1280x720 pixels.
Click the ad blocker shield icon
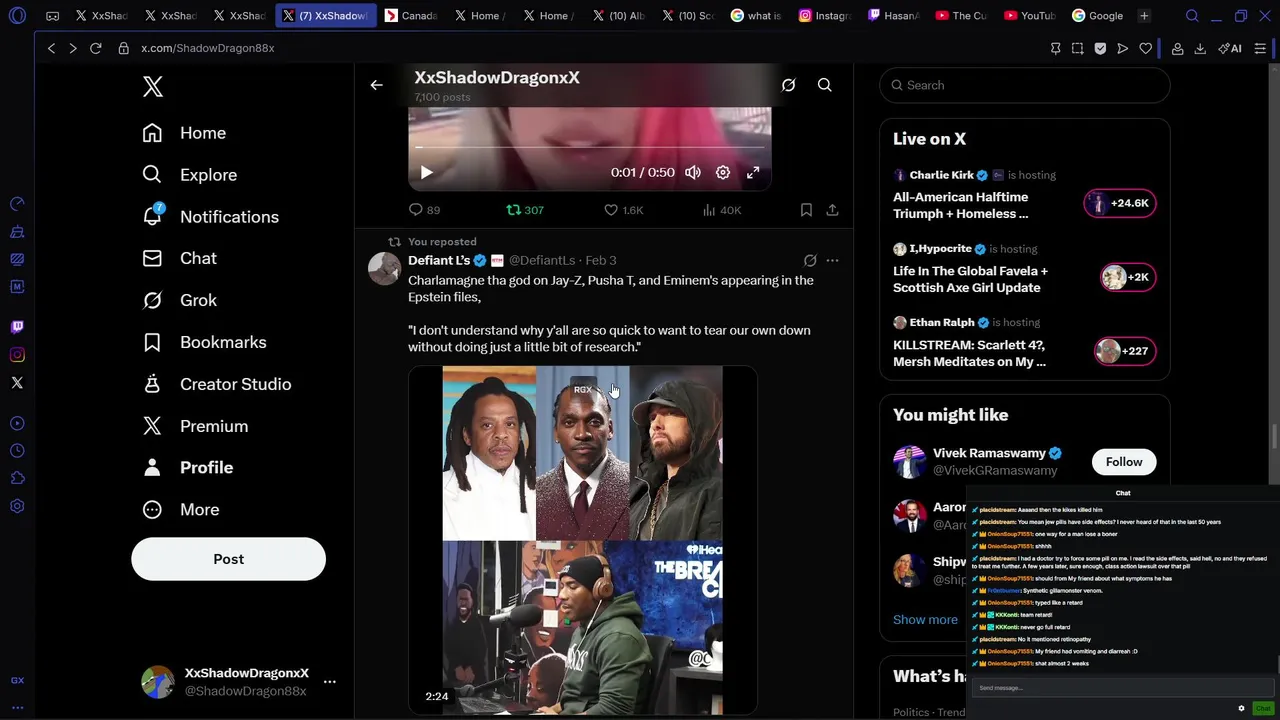pos(1100,48)
